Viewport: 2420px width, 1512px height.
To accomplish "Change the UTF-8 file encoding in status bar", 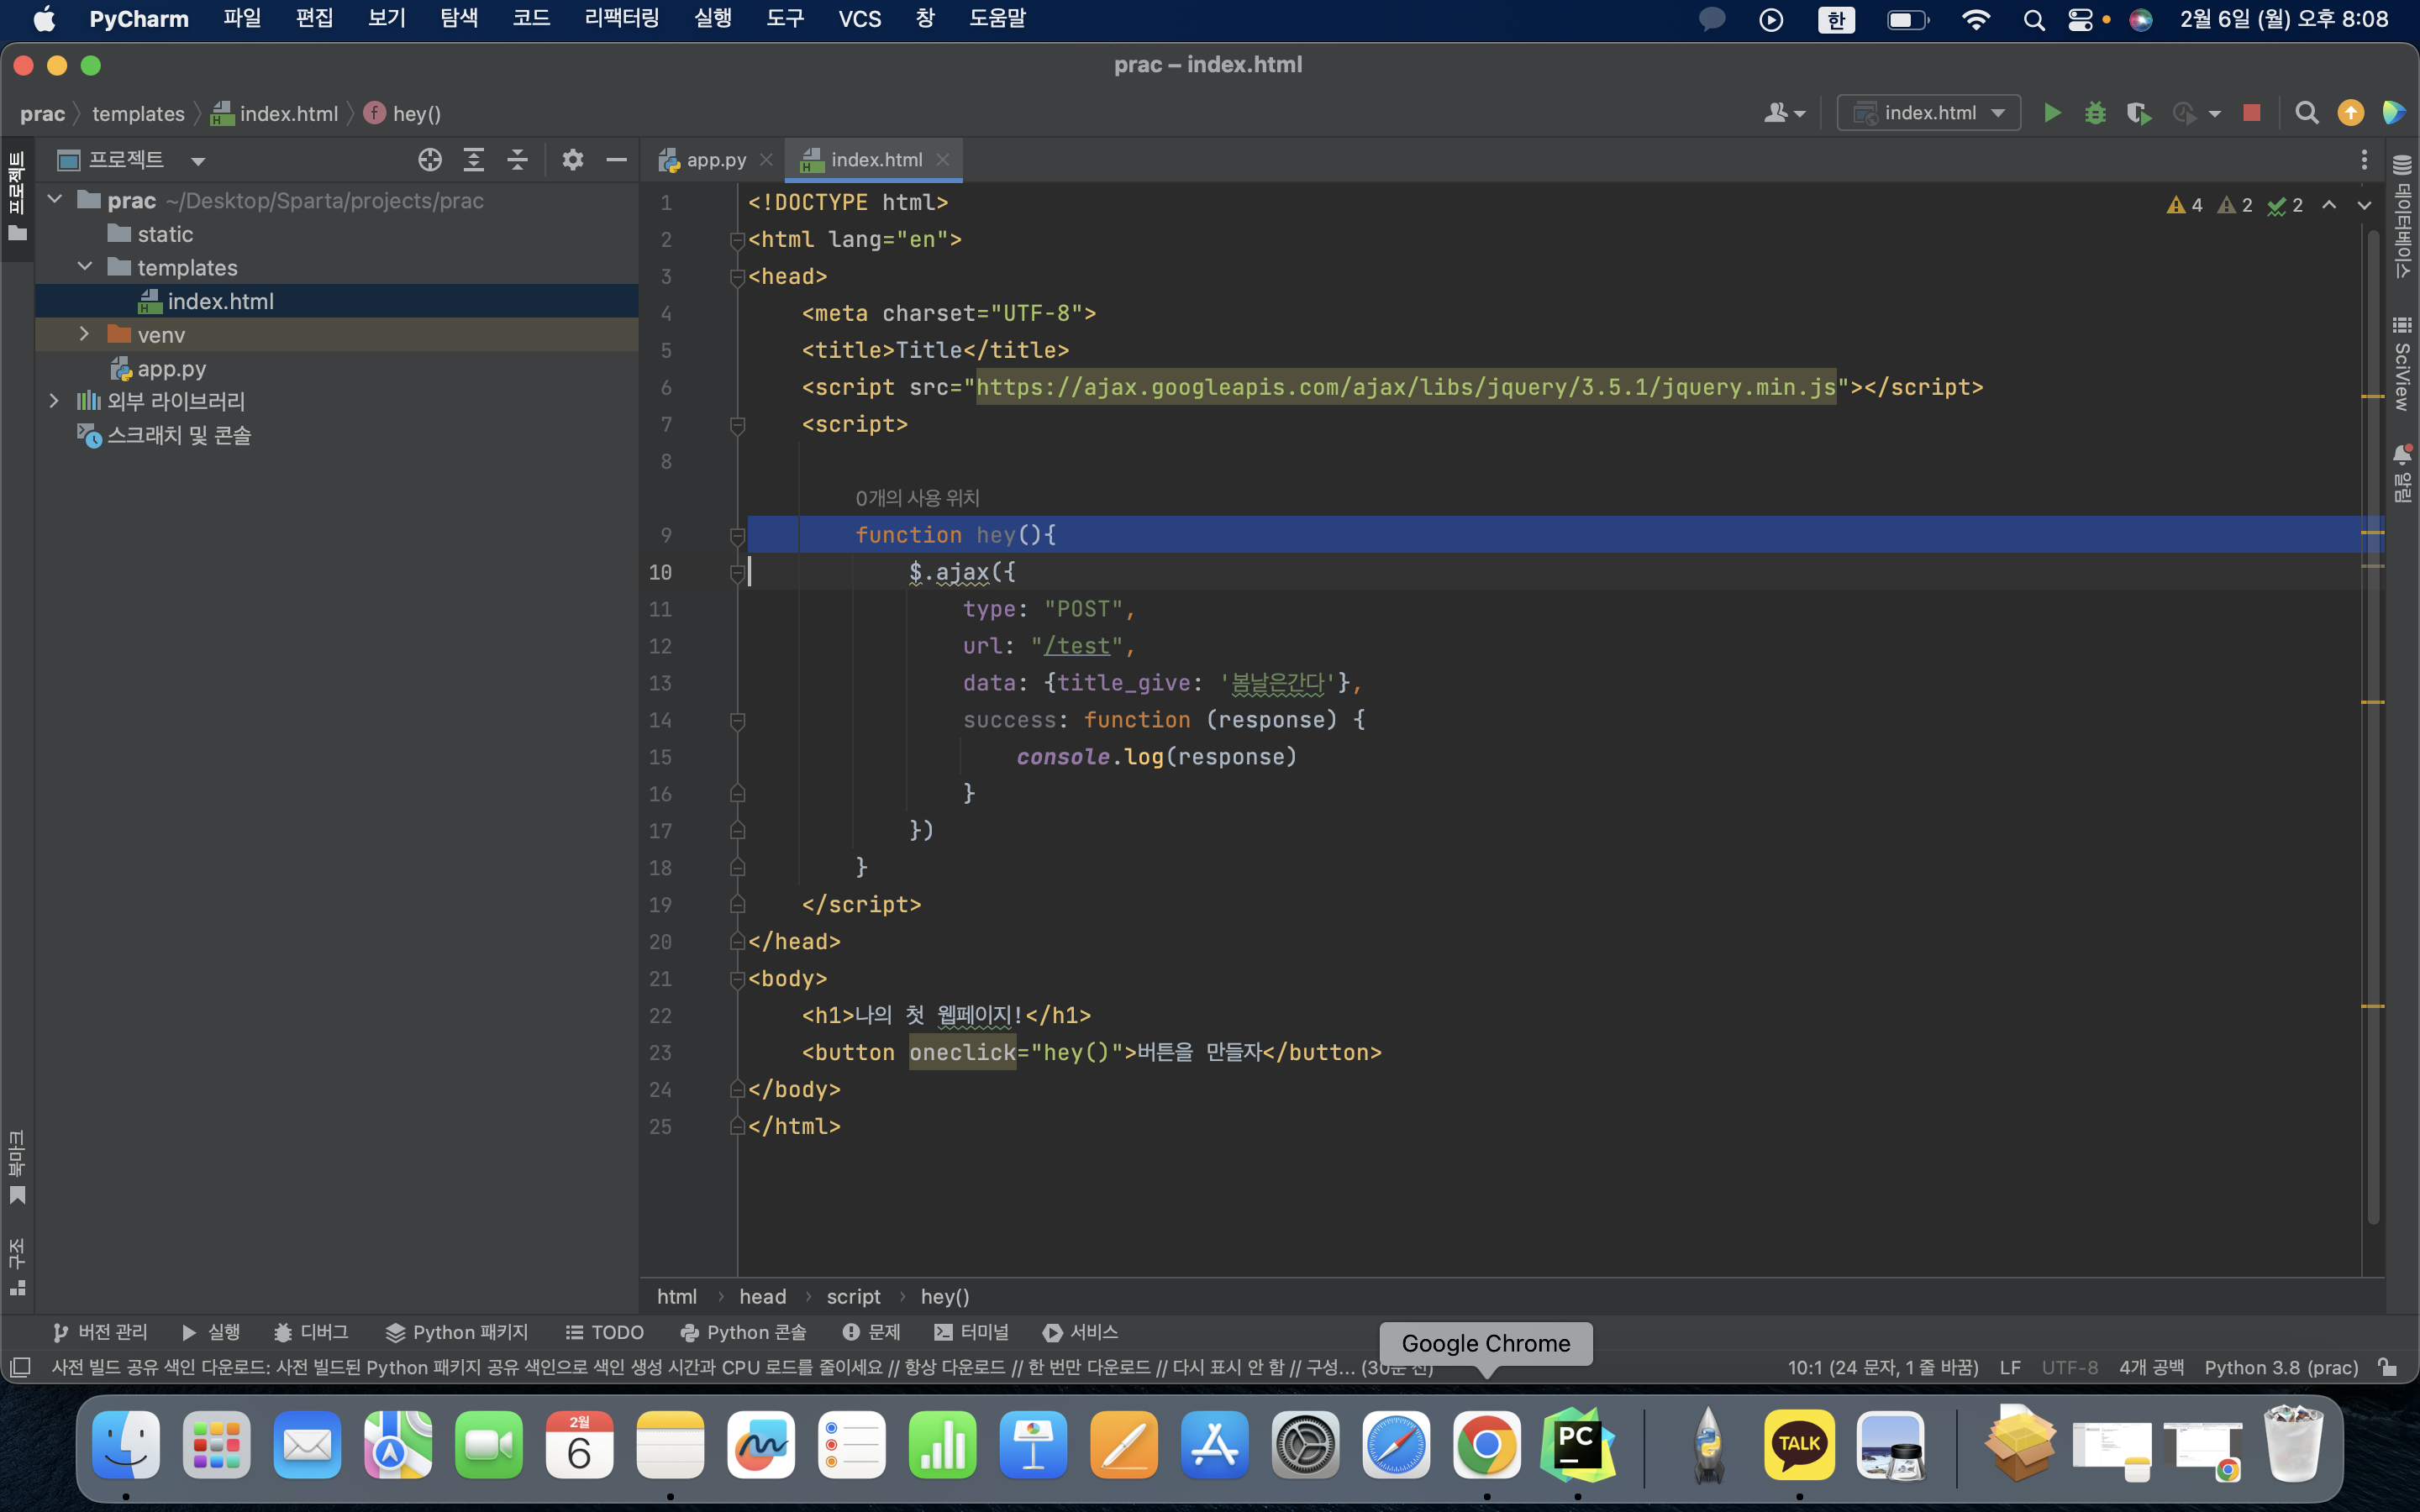I will pos(2069,1367).
